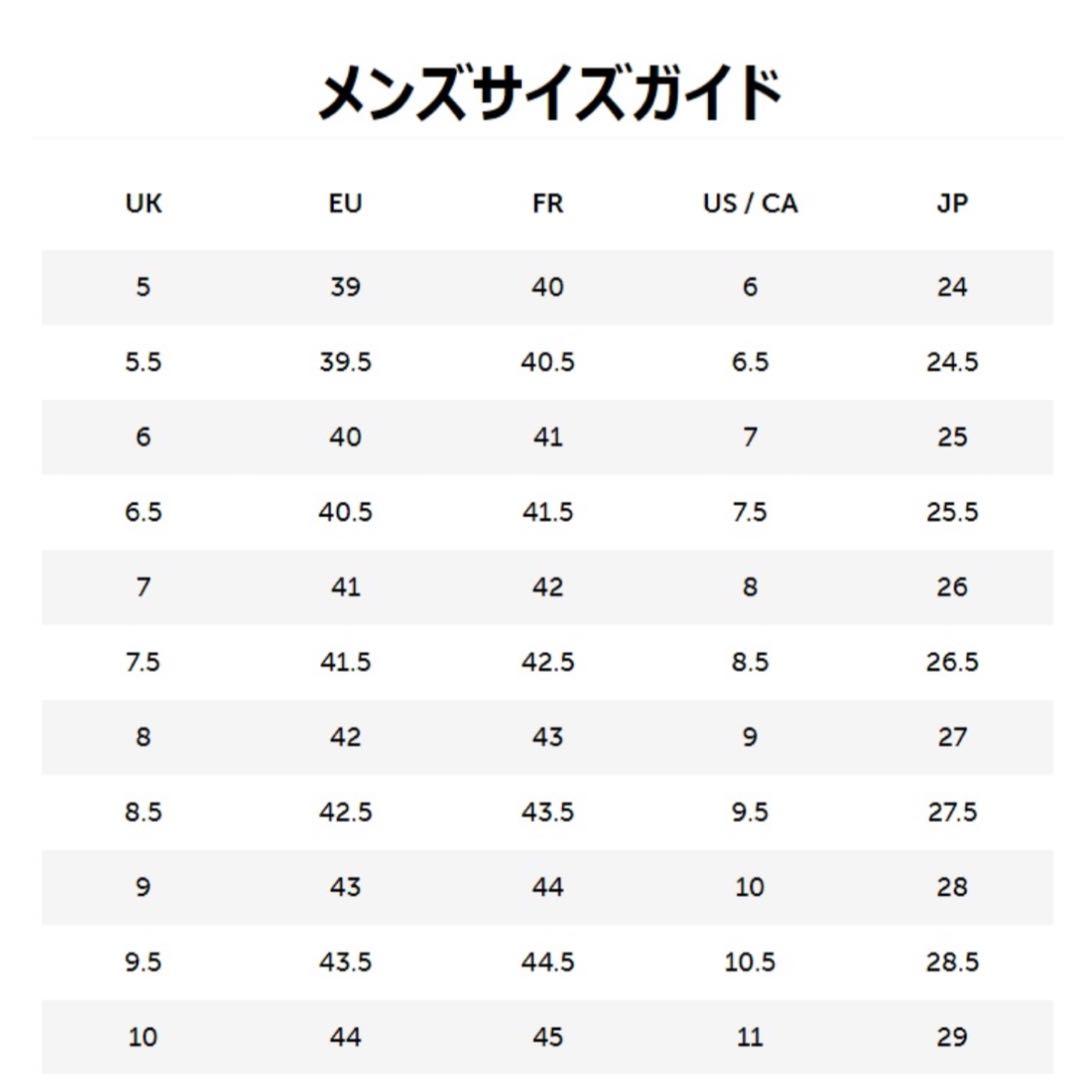Select JP size 28.5 cell
Image resolution: width=1080 pixels, height=1080 pixels.
point(952,962)
